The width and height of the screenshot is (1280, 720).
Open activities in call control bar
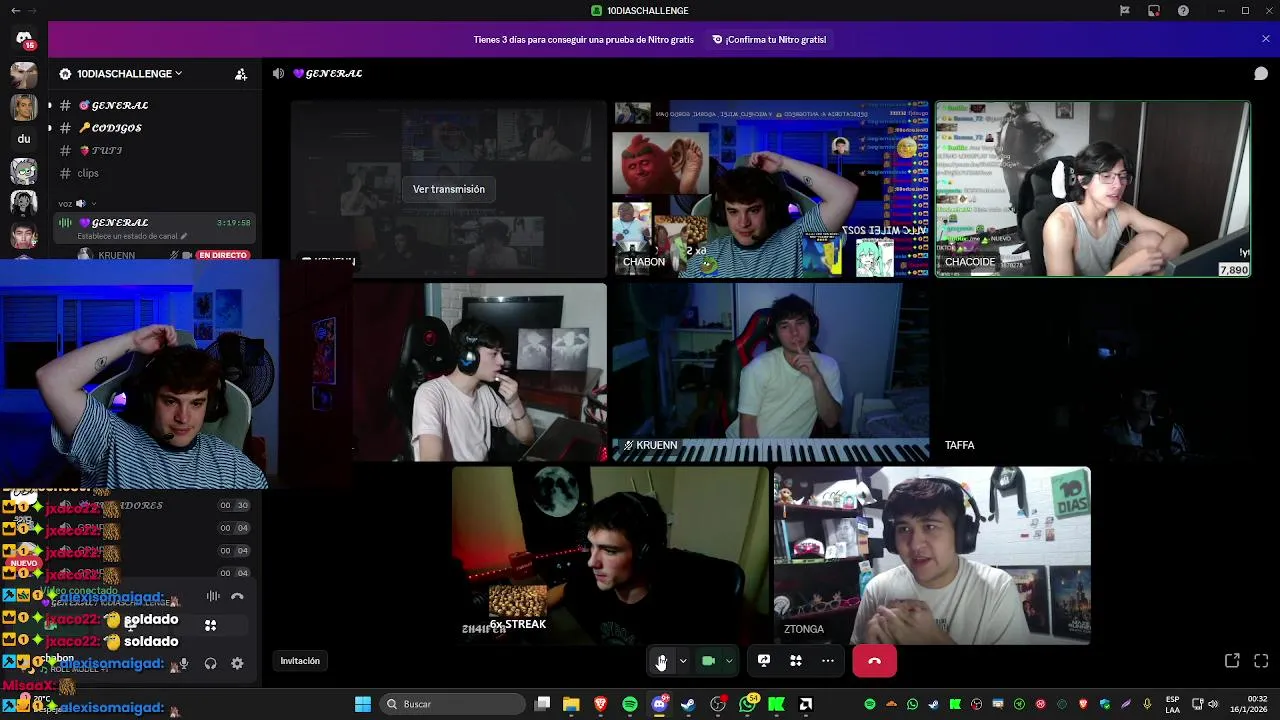point(796,661)
